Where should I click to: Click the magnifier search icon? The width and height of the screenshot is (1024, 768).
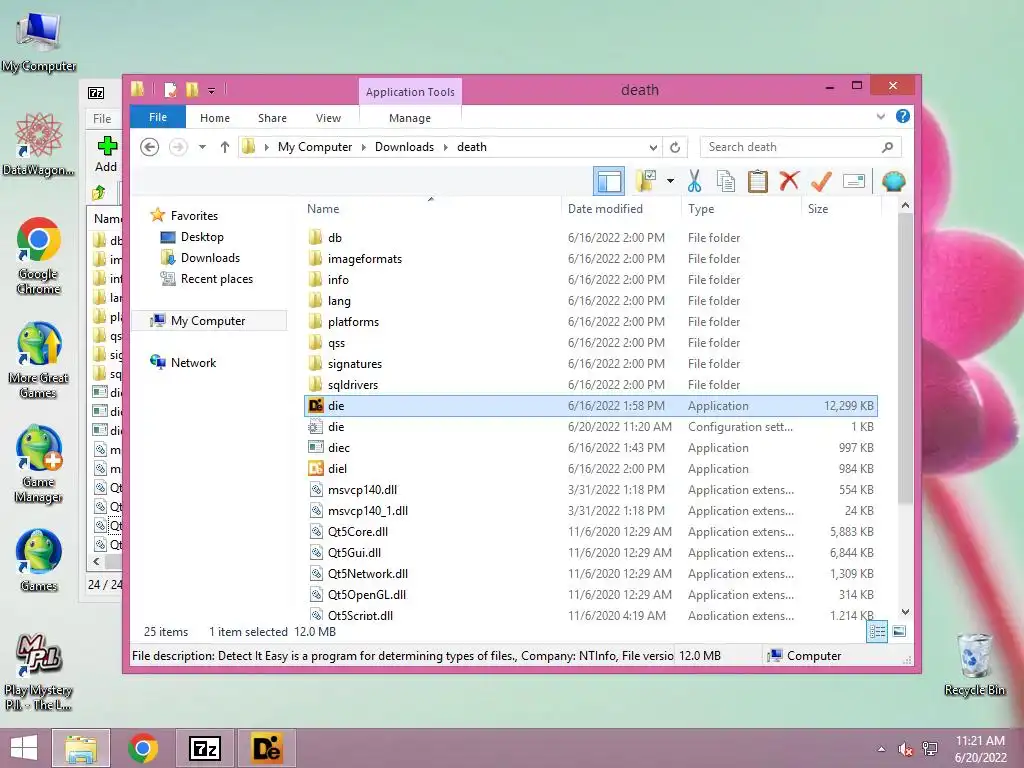click(x=887, y=147)
